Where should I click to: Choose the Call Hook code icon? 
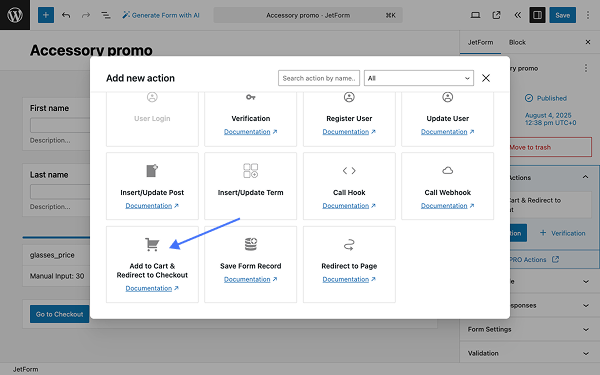[349, 171]
